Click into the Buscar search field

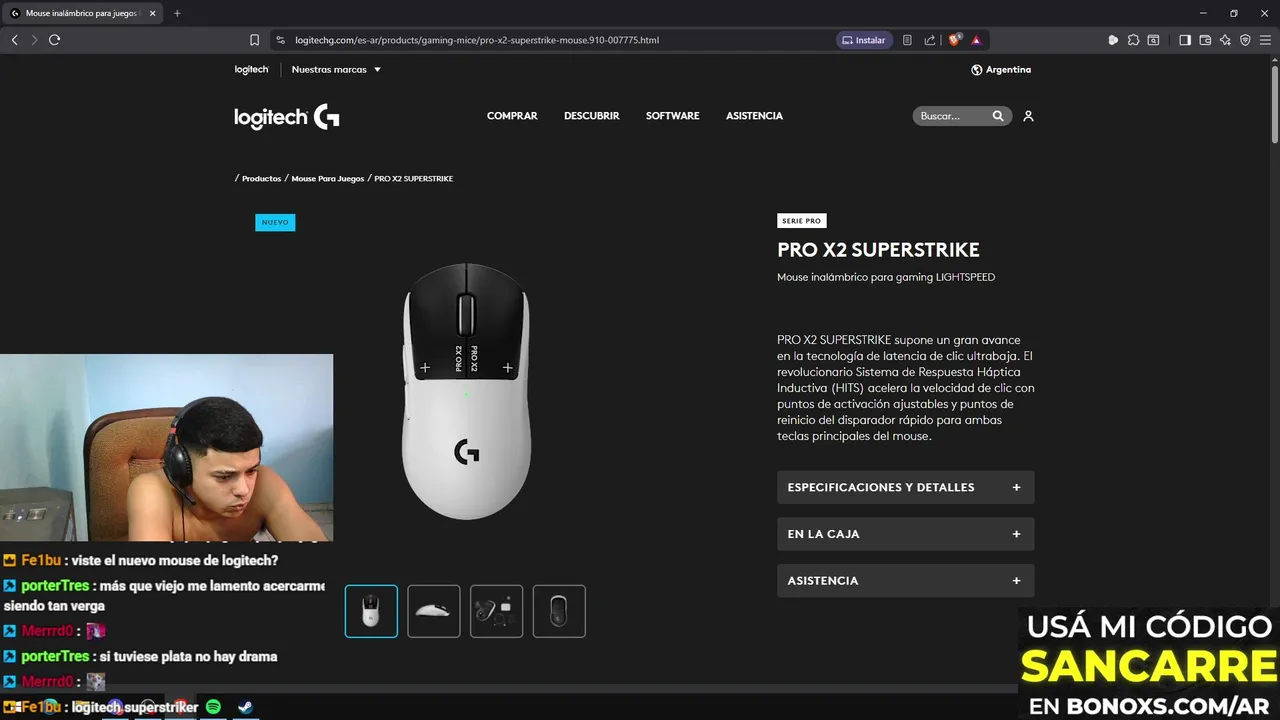(x=951, y=116)
